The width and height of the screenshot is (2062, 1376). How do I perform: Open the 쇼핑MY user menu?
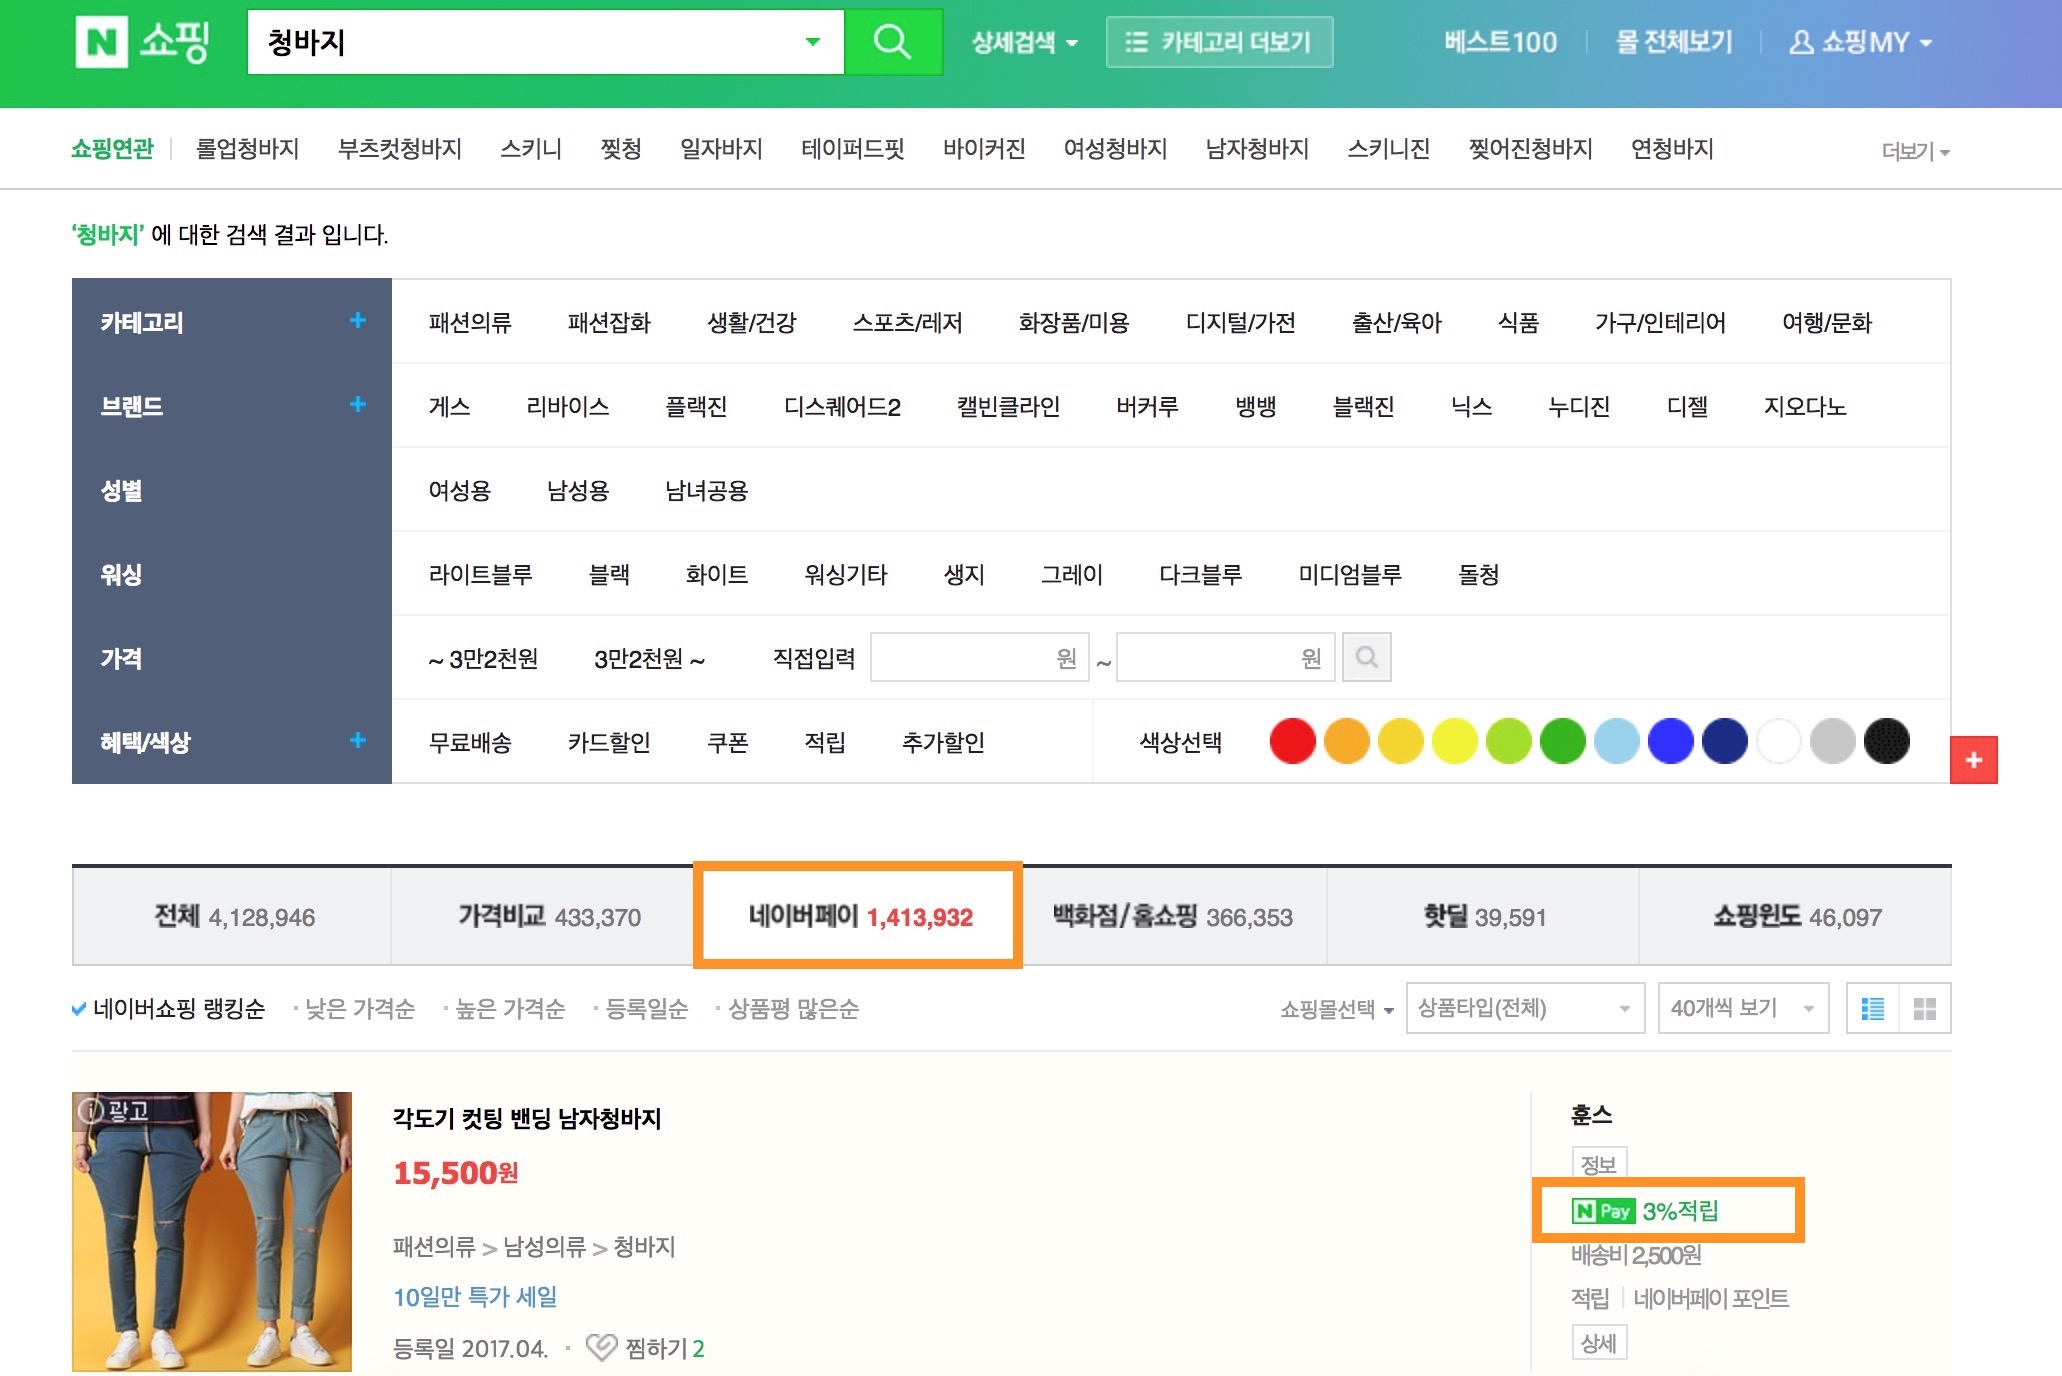point(1860,42)
